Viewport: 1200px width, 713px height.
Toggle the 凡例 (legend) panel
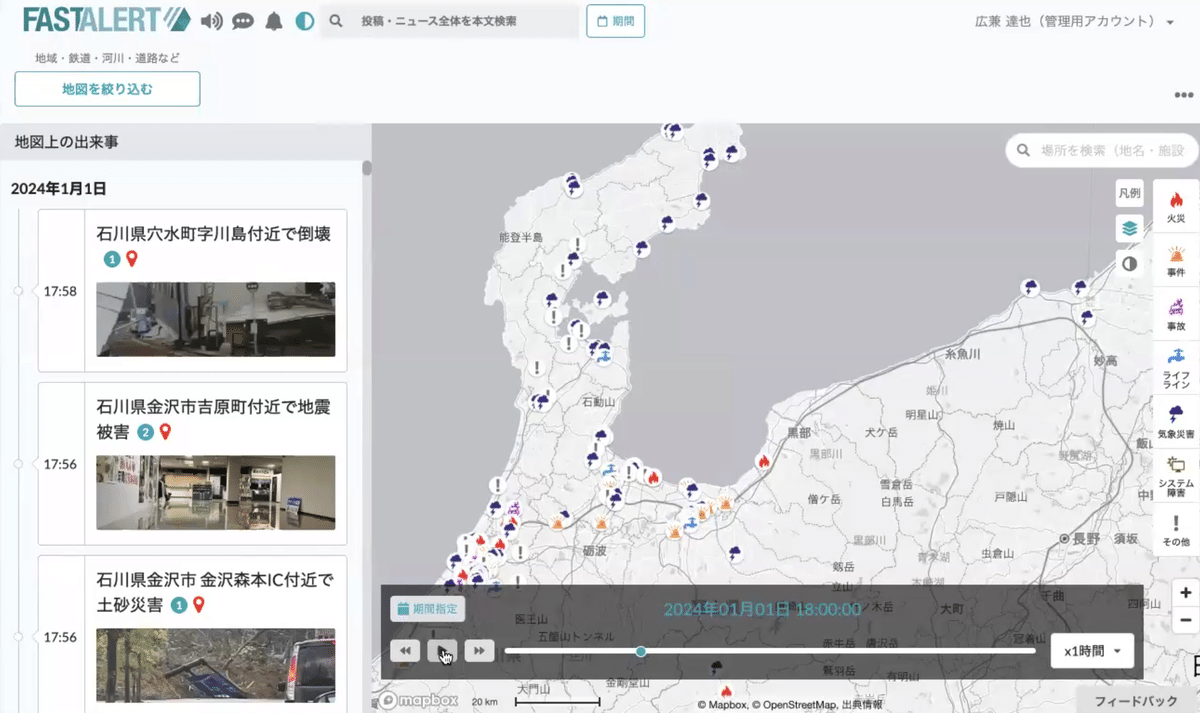[x=1128, y=192]
